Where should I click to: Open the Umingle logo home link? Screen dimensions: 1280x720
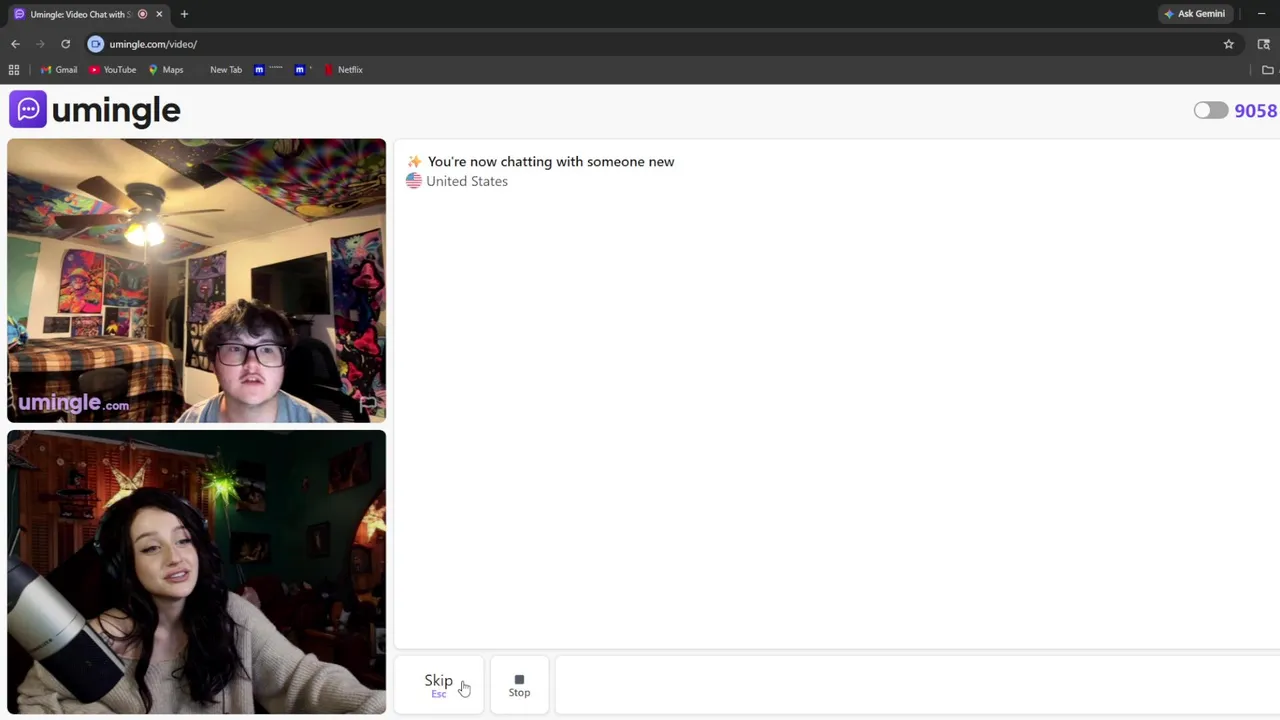coord(95,110)
